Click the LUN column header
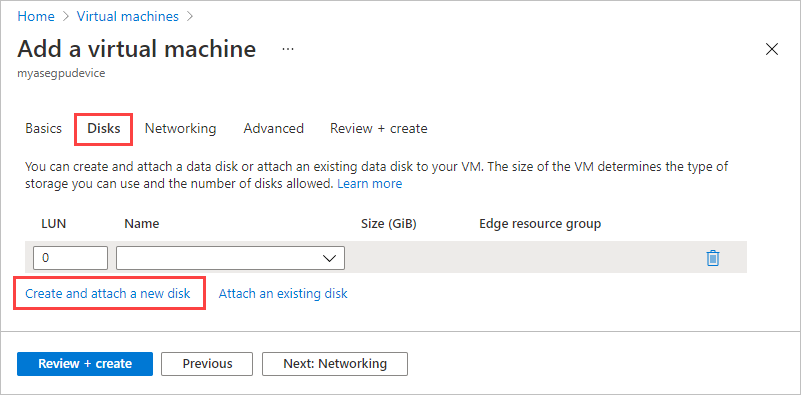Viewport: 801px width, 395px height. (54, 224)
